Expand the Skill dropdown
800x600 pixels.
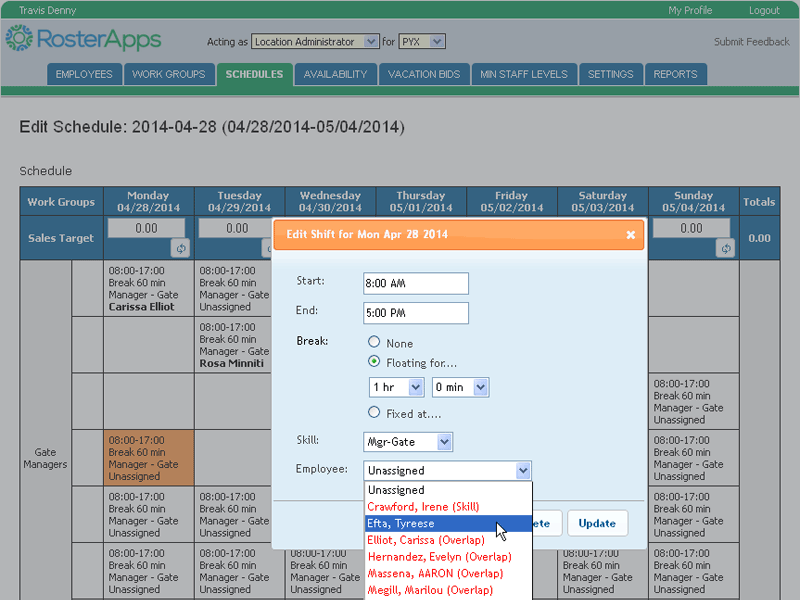coord(408,441)
